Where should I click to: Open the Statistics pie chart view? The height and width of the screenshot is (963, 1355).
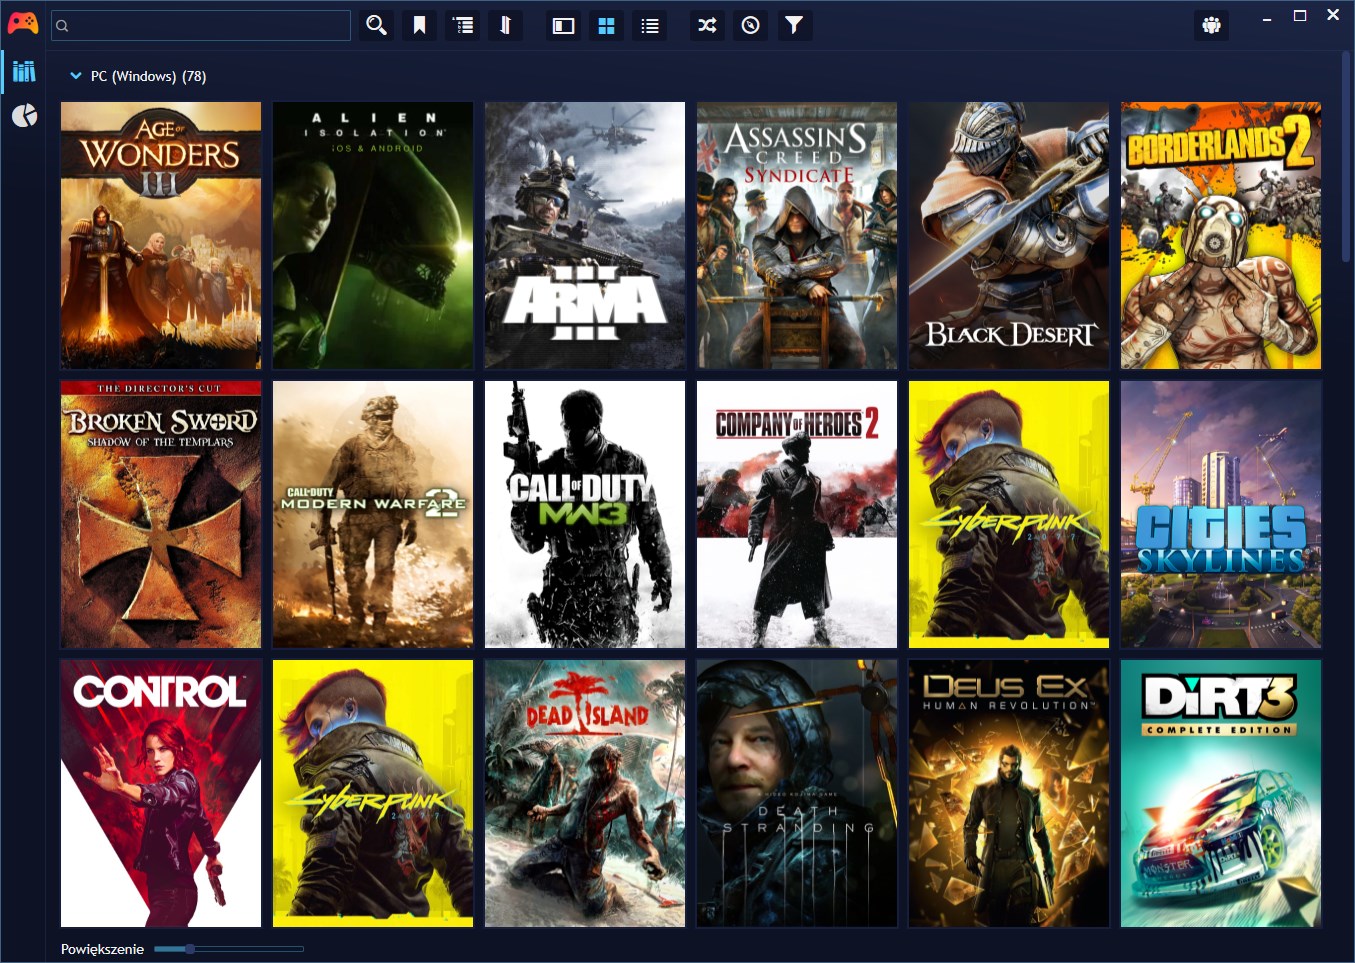[24, 116]
